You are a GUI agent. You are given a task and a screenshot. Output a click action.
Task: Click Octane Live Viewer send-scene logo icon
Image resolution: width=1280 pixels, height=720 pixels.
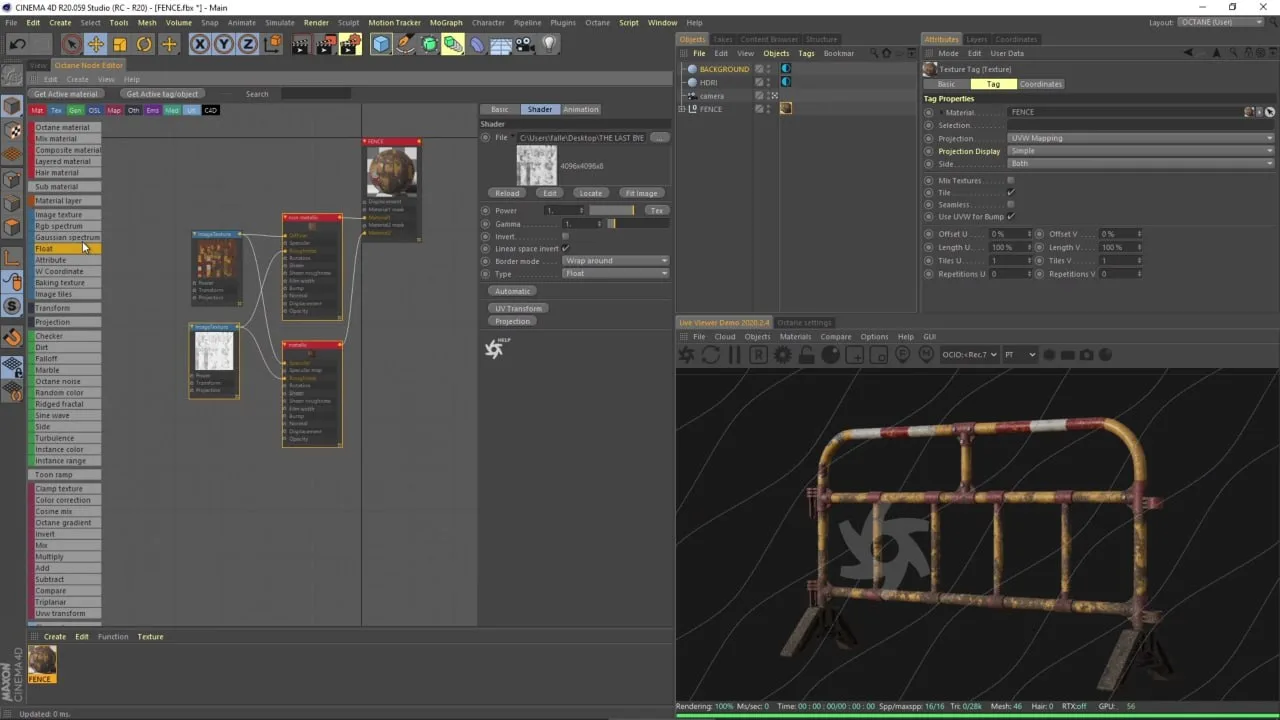[x=686, y=355]
